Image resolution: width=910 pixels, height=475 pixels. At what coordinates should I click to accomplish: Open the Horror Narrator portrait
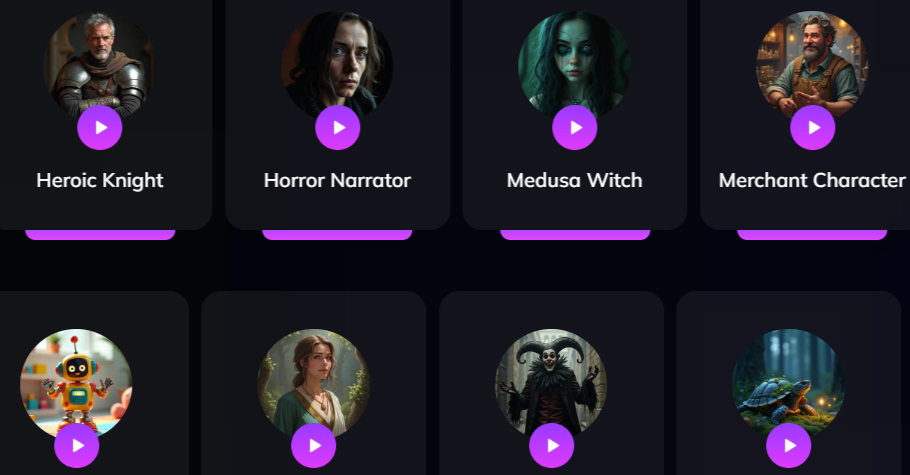(x=337, y=63)
